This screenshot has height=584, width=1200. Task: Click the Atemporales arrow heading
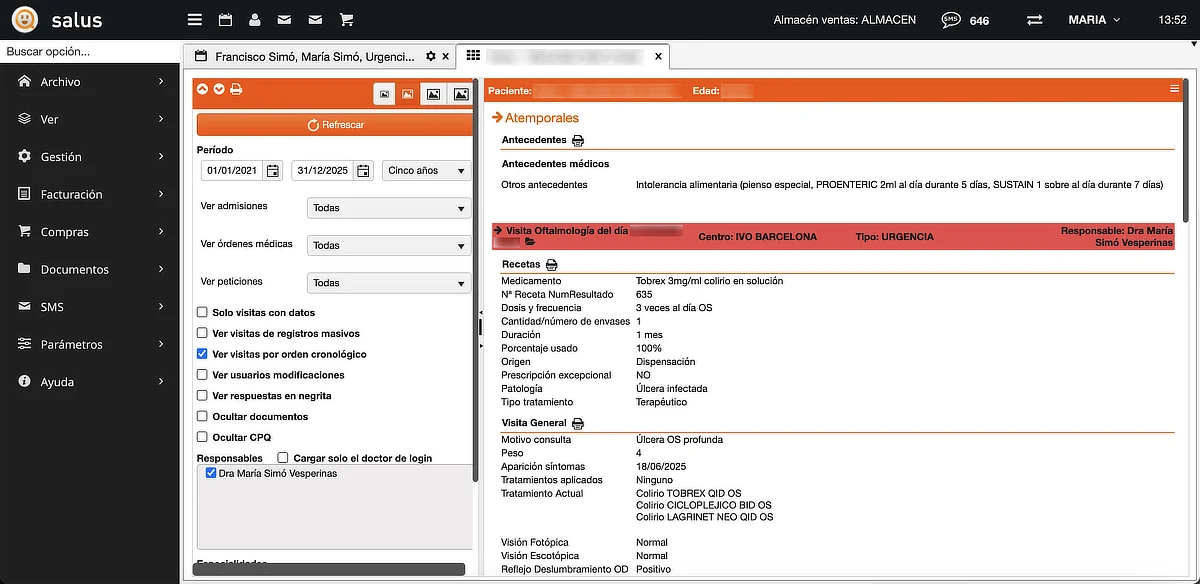click(x=536, y=118)
